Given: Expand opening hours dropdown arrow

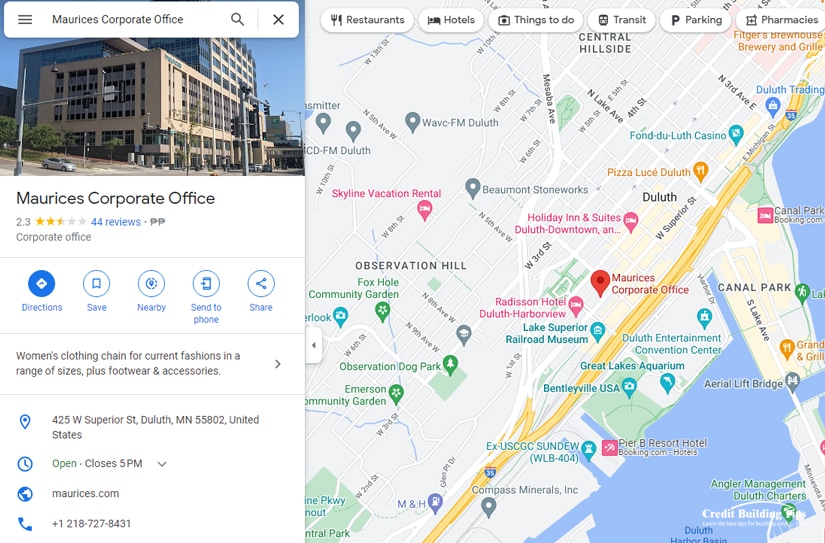Looking at the screenshot, I should (x=162, y=464).
